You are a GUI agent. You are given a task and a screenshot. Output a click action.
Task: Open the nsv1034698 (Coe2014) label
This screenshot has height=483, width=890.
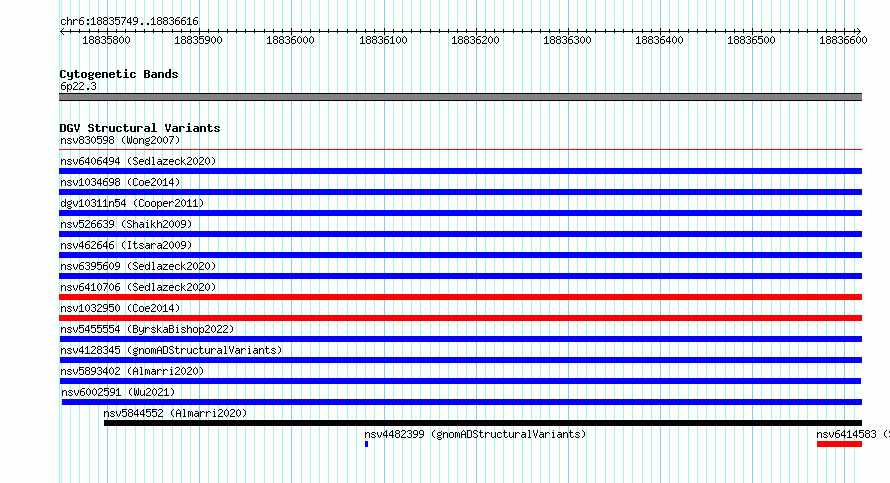click(x=120, y=182)
